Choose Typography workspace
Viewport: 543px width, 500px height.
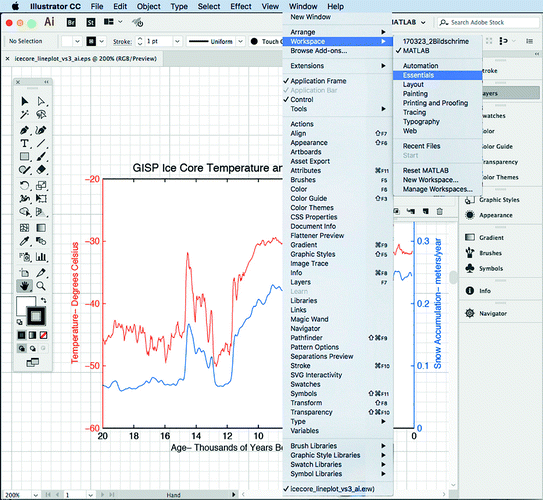click(438, 122)
